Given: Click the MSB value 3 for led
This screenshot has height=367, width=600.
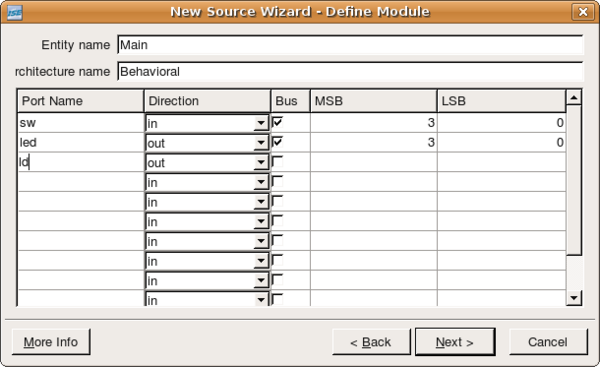Looking at the screenshot, I should [x=373, y=143].
